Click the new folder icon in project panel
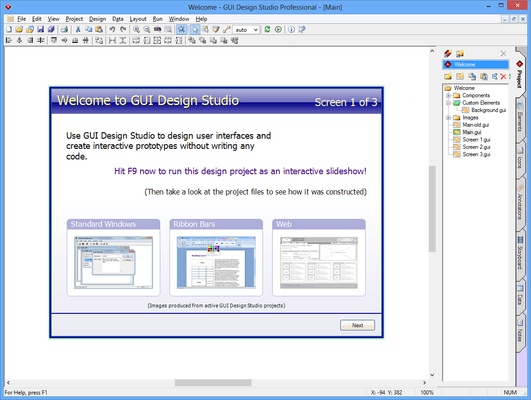This screenshot has height=400, width=531. [448, 77]
